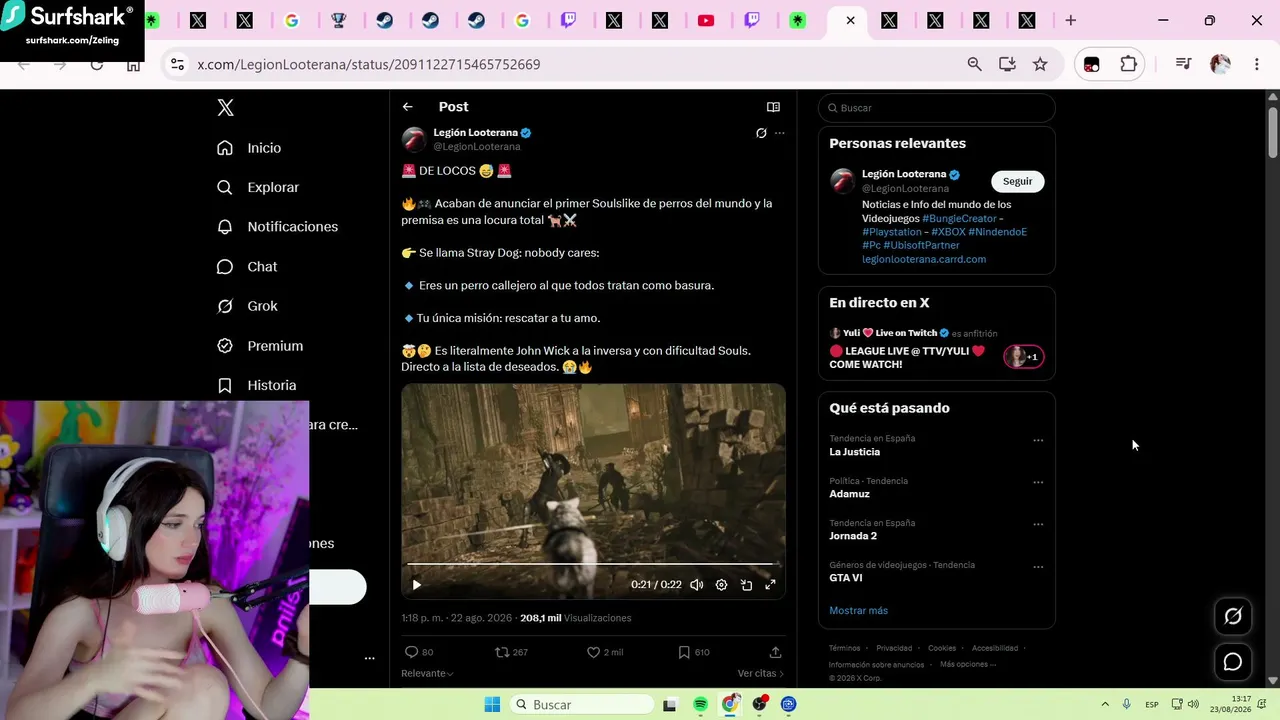Open the Yuli Live on Twitch broadcast
This screenshot has height=720, width=1280.
click(x=936, y=348)
